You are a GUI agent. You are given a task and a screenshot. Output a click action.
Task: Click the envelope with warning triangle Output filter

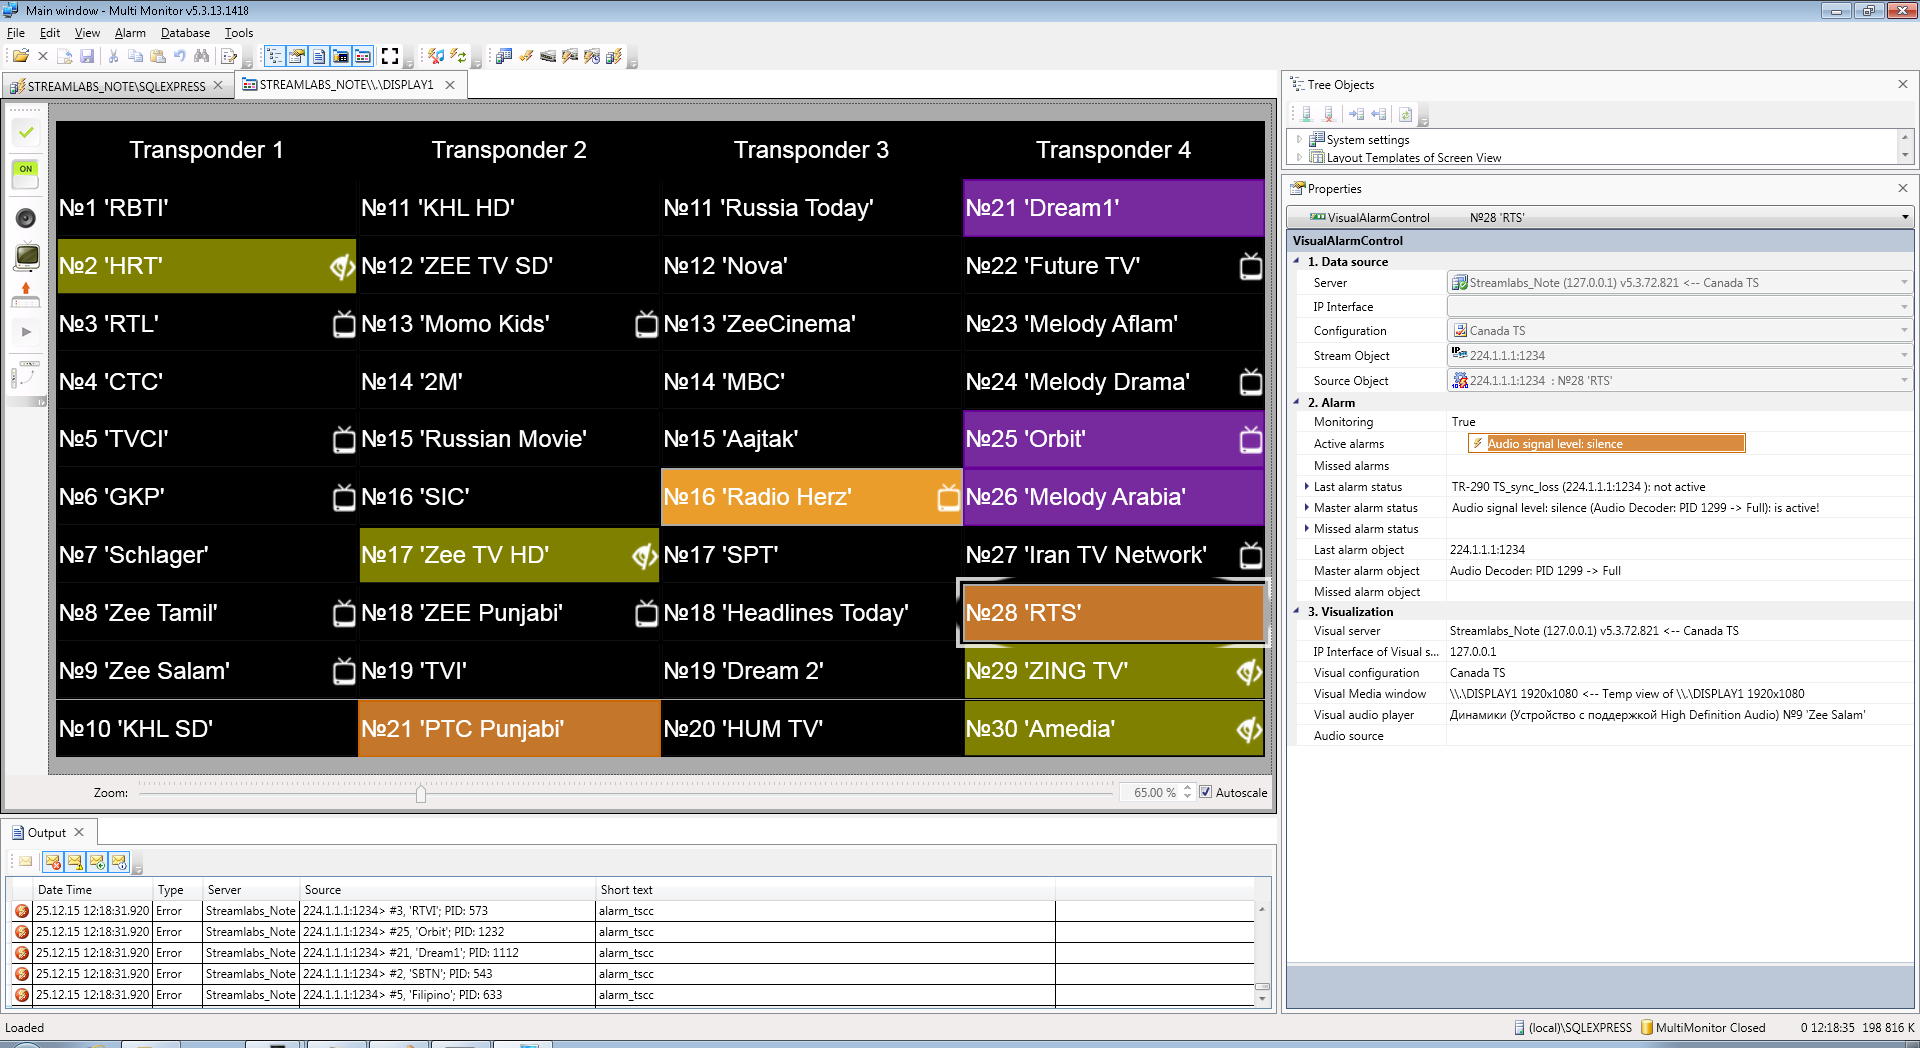click(x=75, y=861)
